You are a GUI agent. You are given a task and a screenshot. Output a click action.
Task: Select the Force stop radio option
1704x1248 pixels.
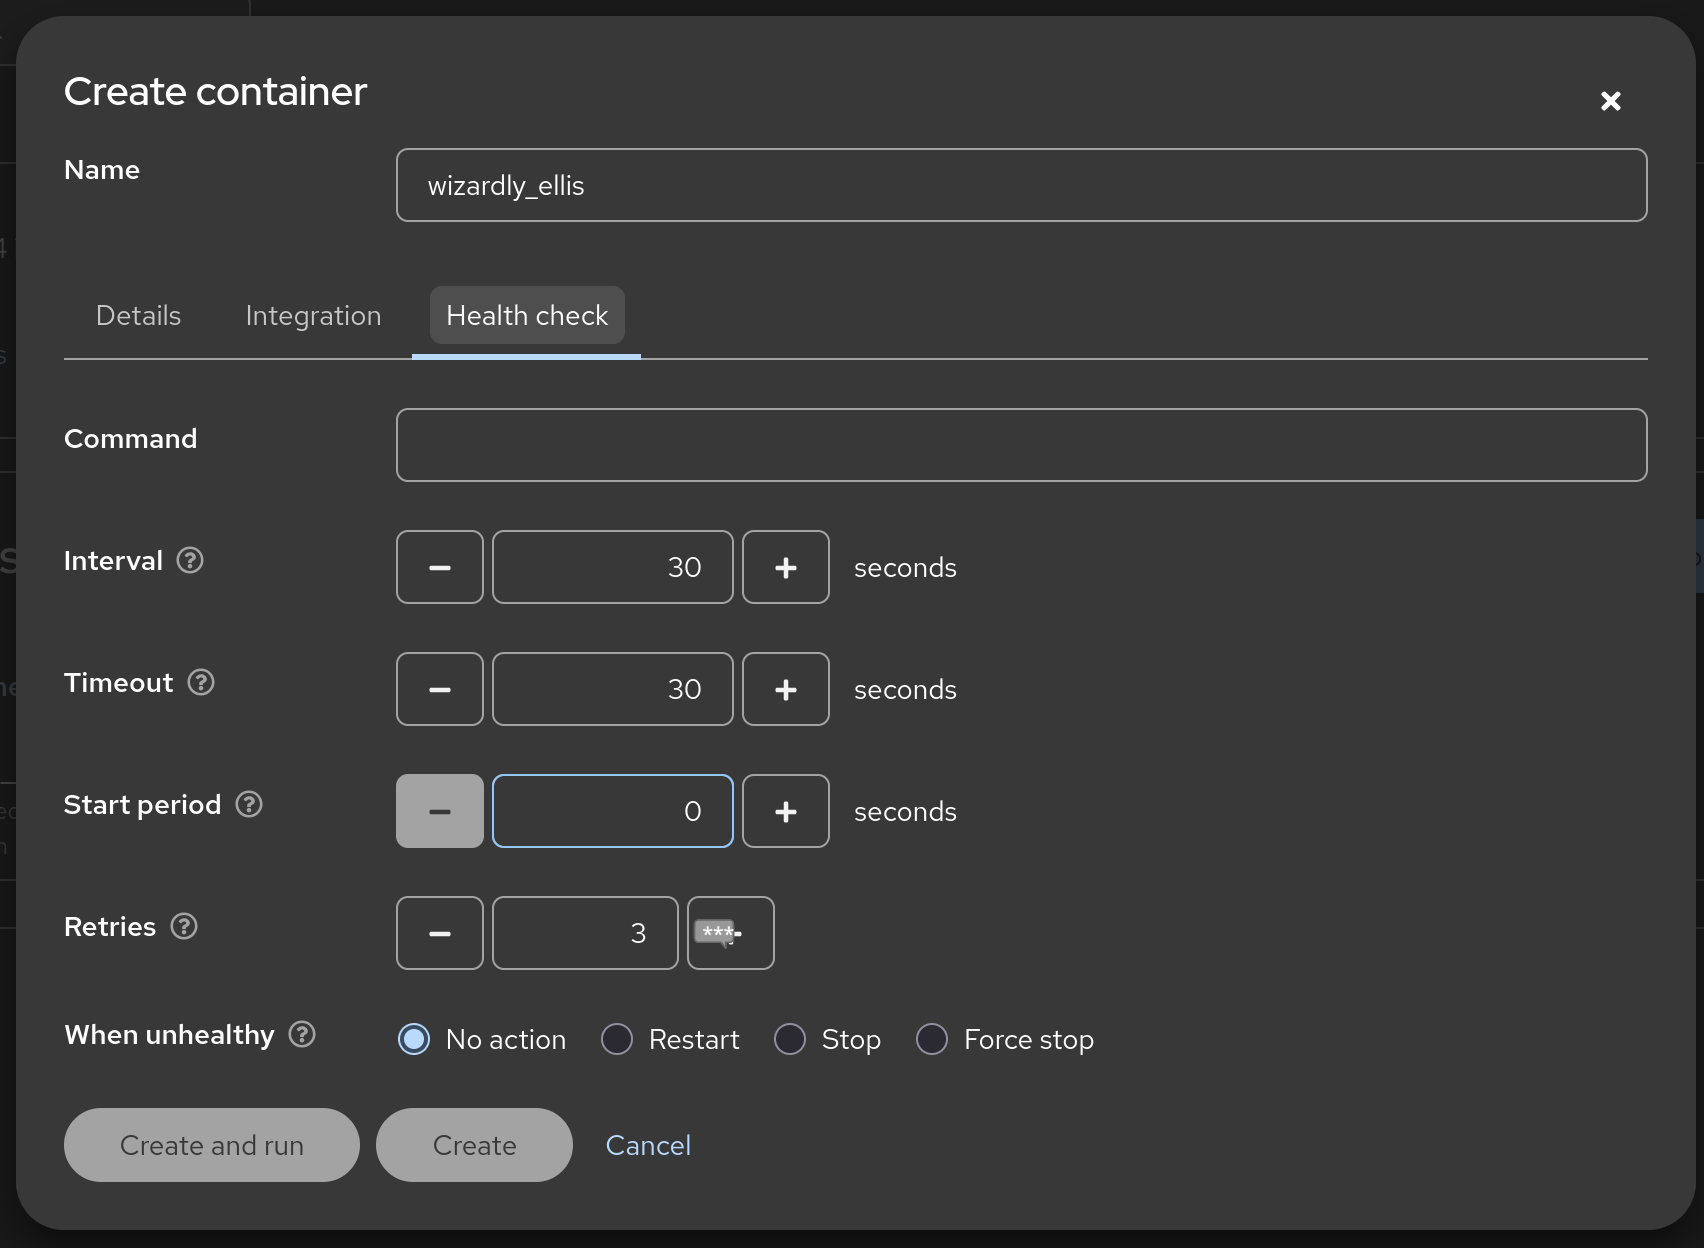932,1039
